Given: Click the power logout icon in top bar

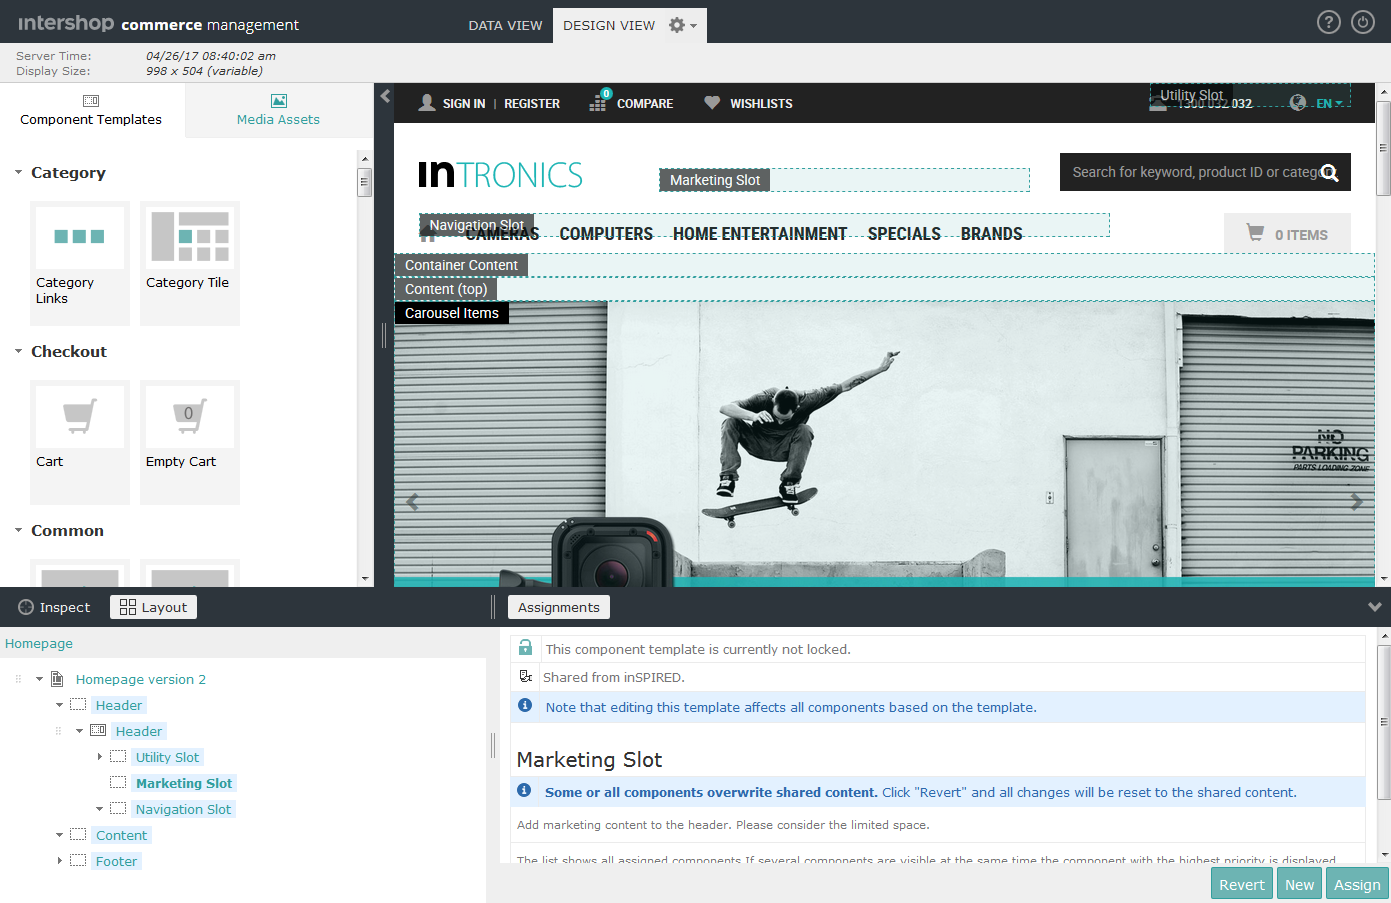Looking at the screenshot, I should pyautogui.click(x=1361, y=21).
